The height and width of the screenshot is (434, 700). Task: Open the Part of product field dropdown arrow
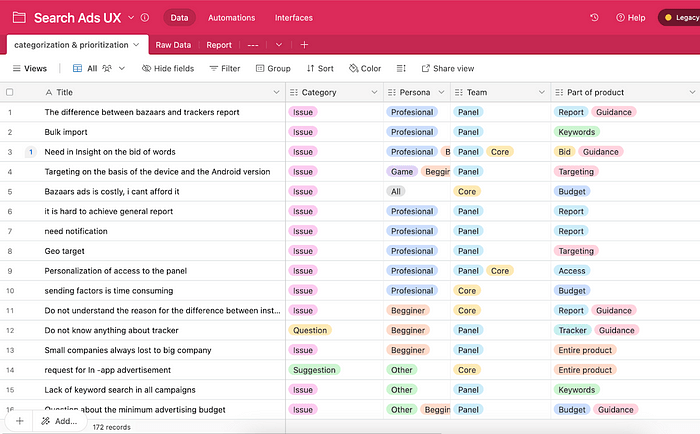click(x=692, y=92)
